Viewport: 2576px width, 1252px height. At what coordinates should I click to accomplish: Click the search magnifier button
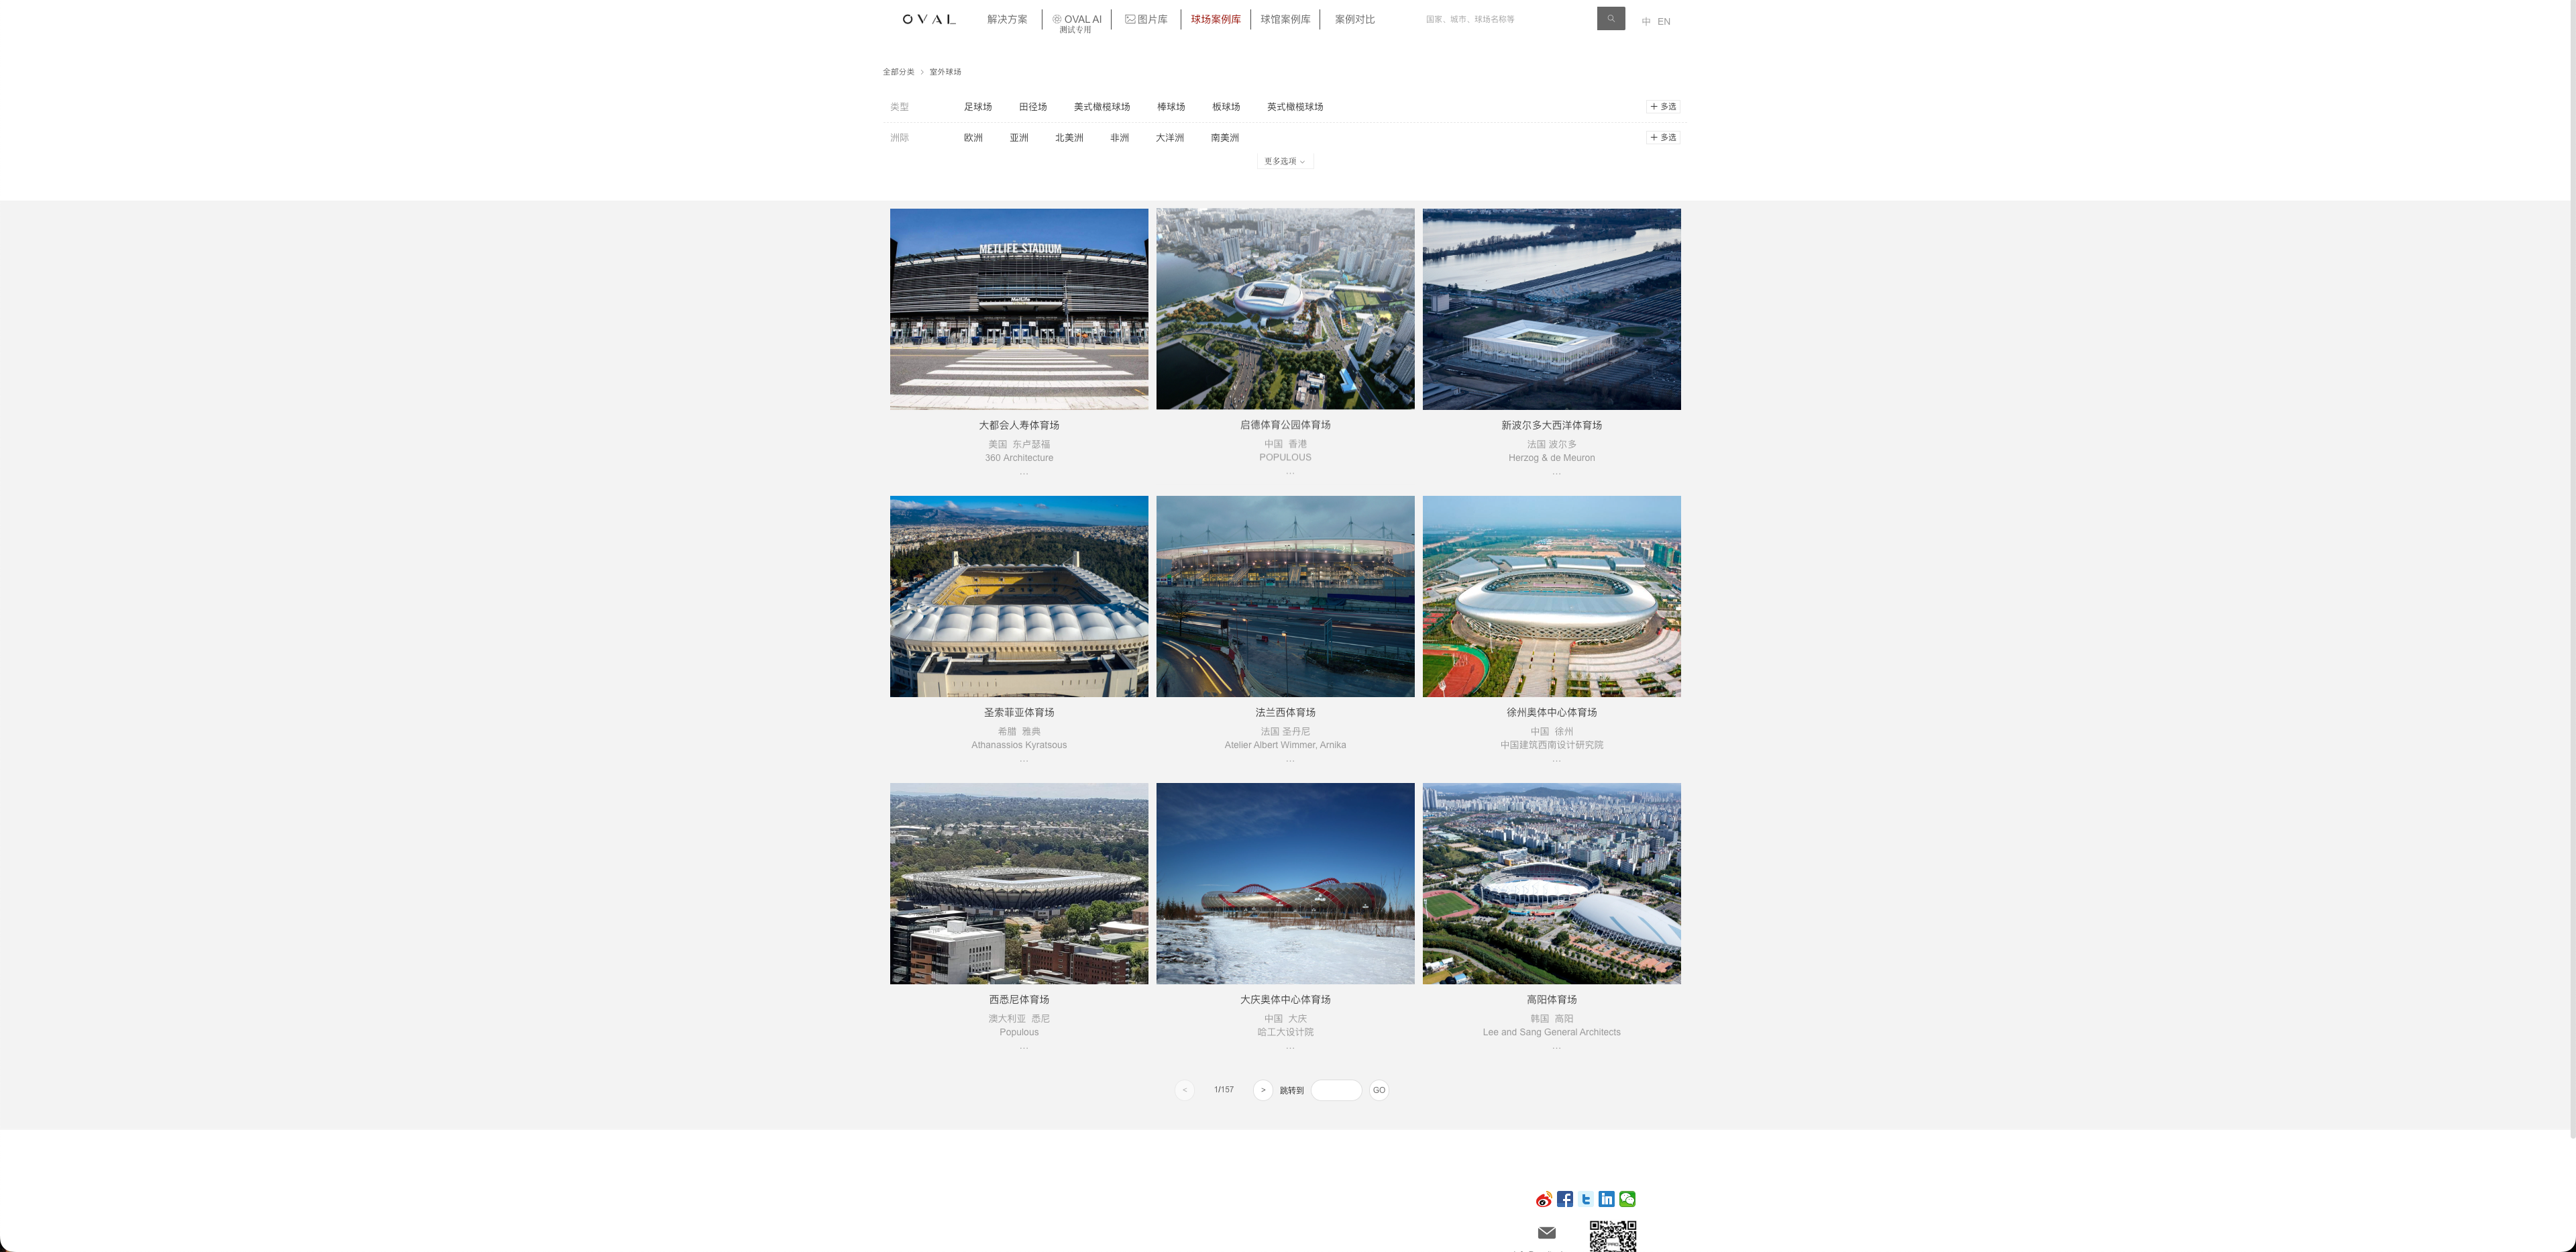pos(1610,19)
